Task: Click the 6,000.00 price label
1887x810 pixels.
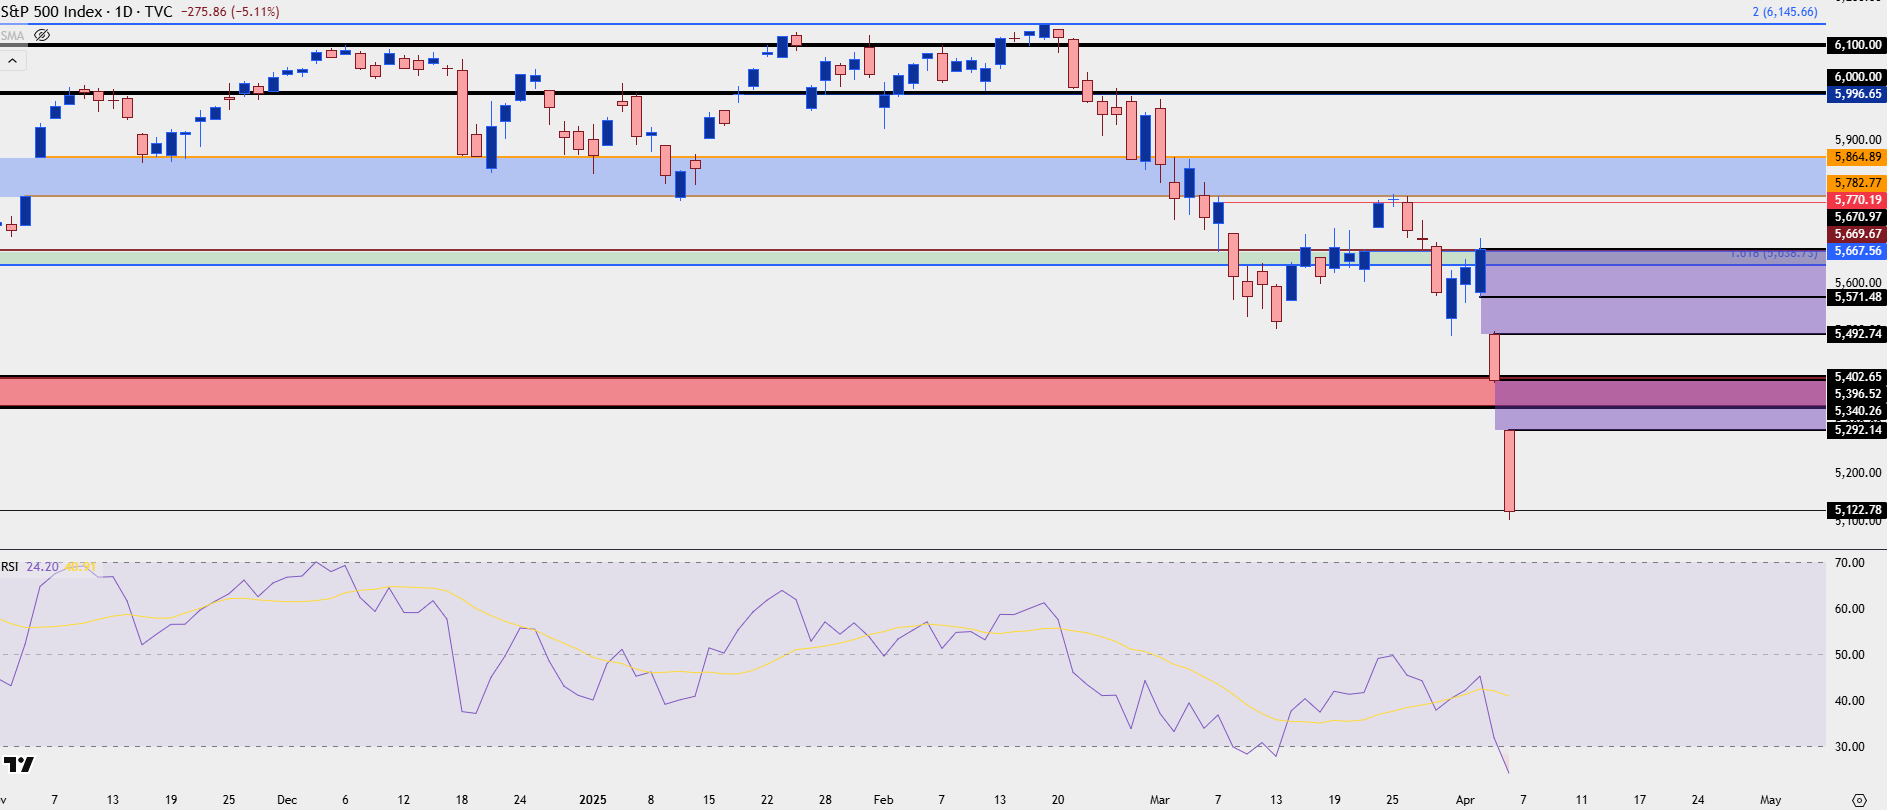Action: tap(1857, 77)
